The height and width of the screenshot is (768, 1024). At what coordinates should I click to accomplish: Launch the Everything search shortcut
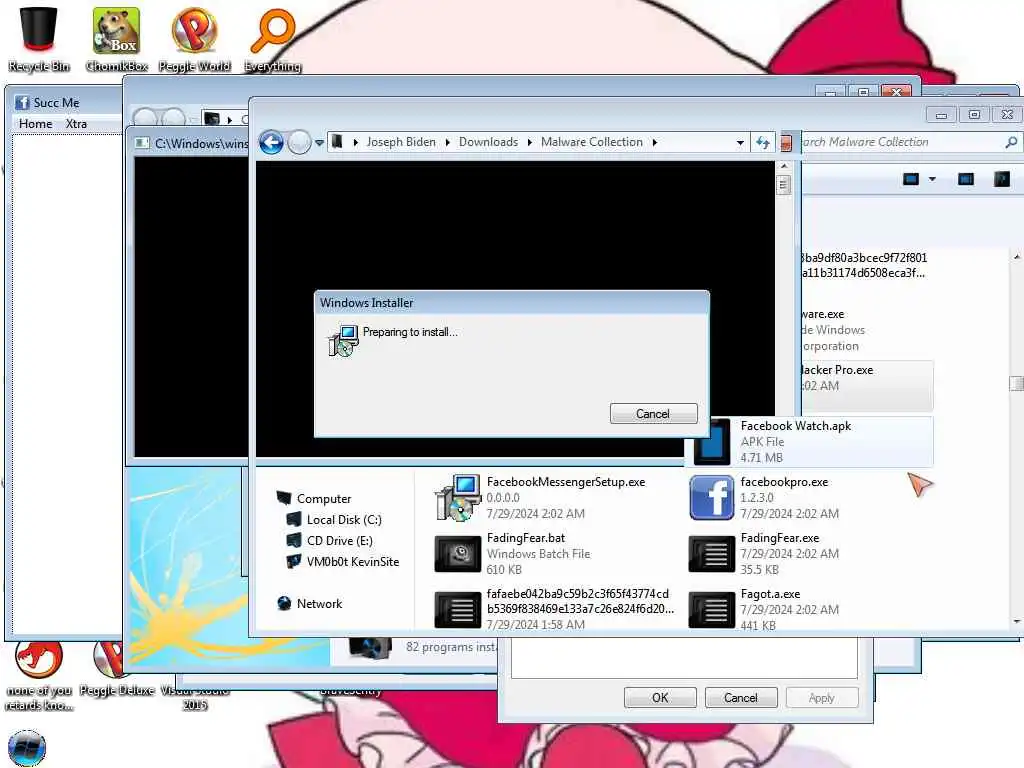coord(272,38)
